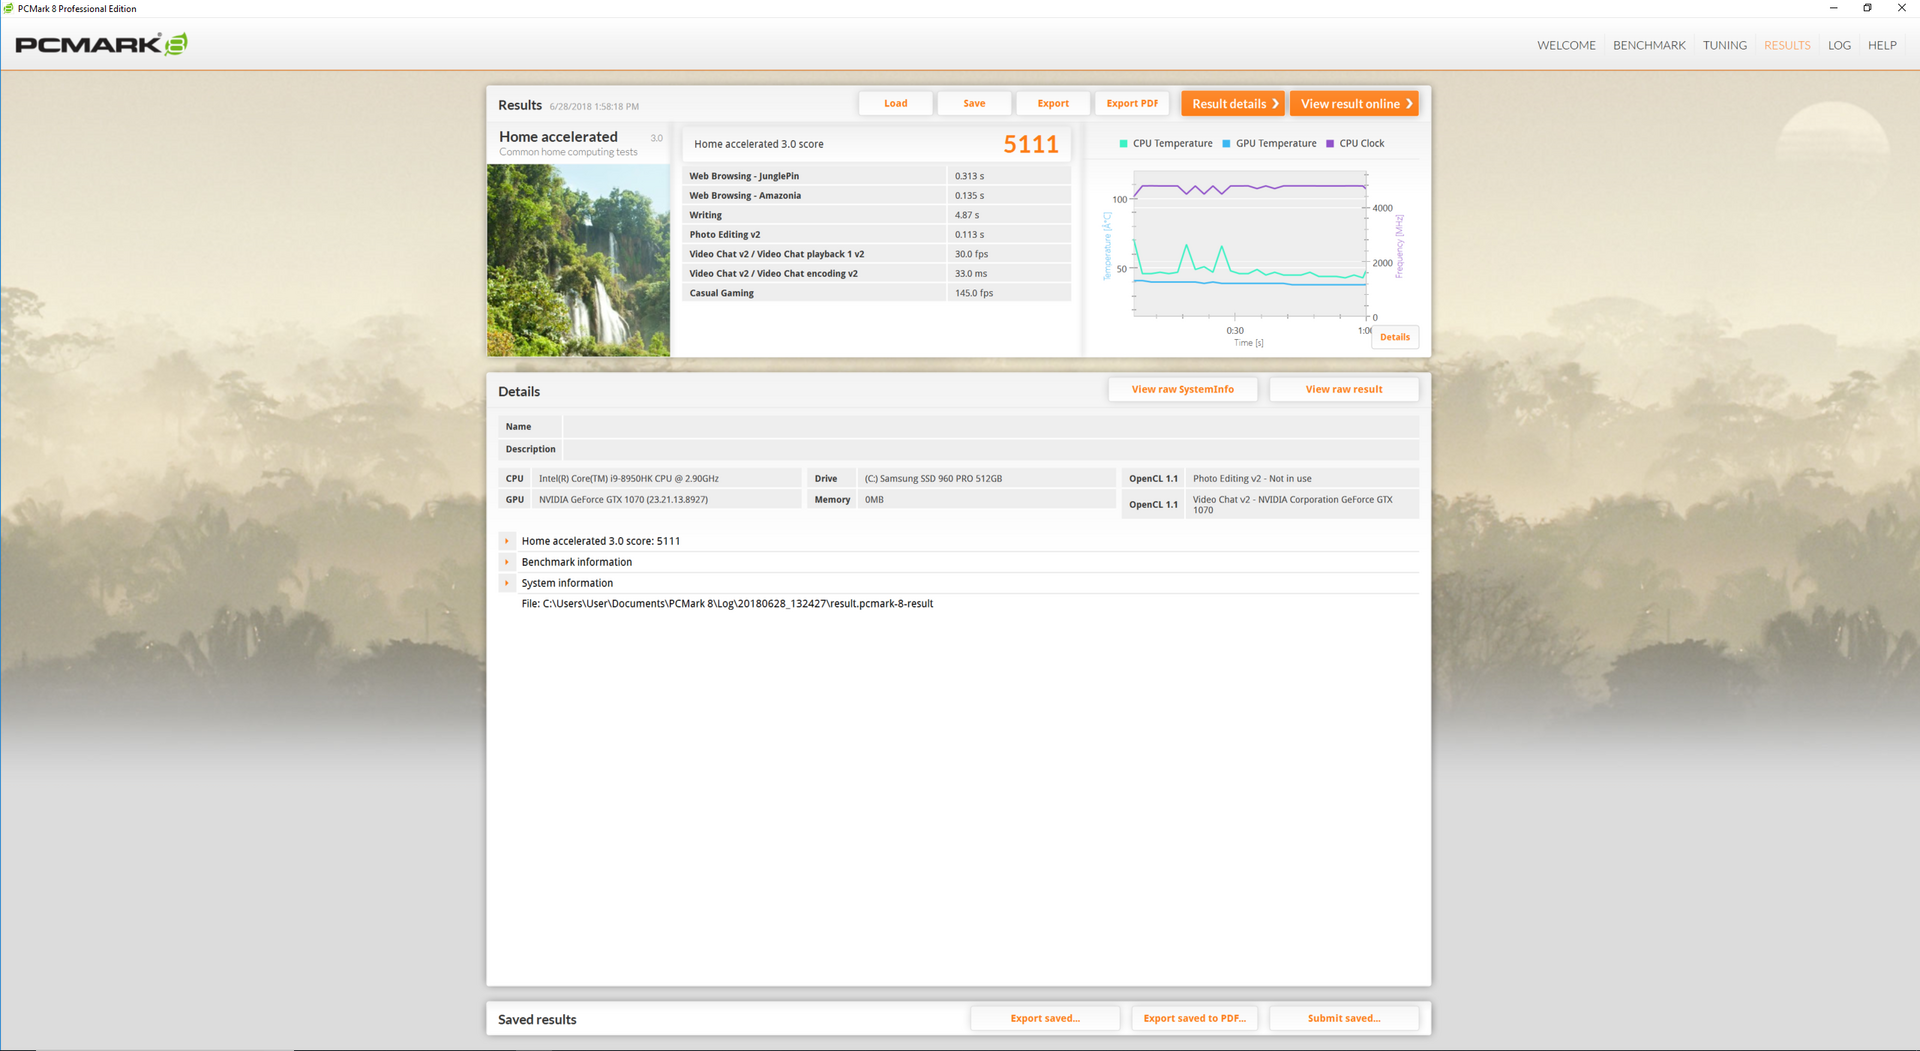Click the GPU Temperature legend swatch
1920x1051 pixels.
[1226, 144]
